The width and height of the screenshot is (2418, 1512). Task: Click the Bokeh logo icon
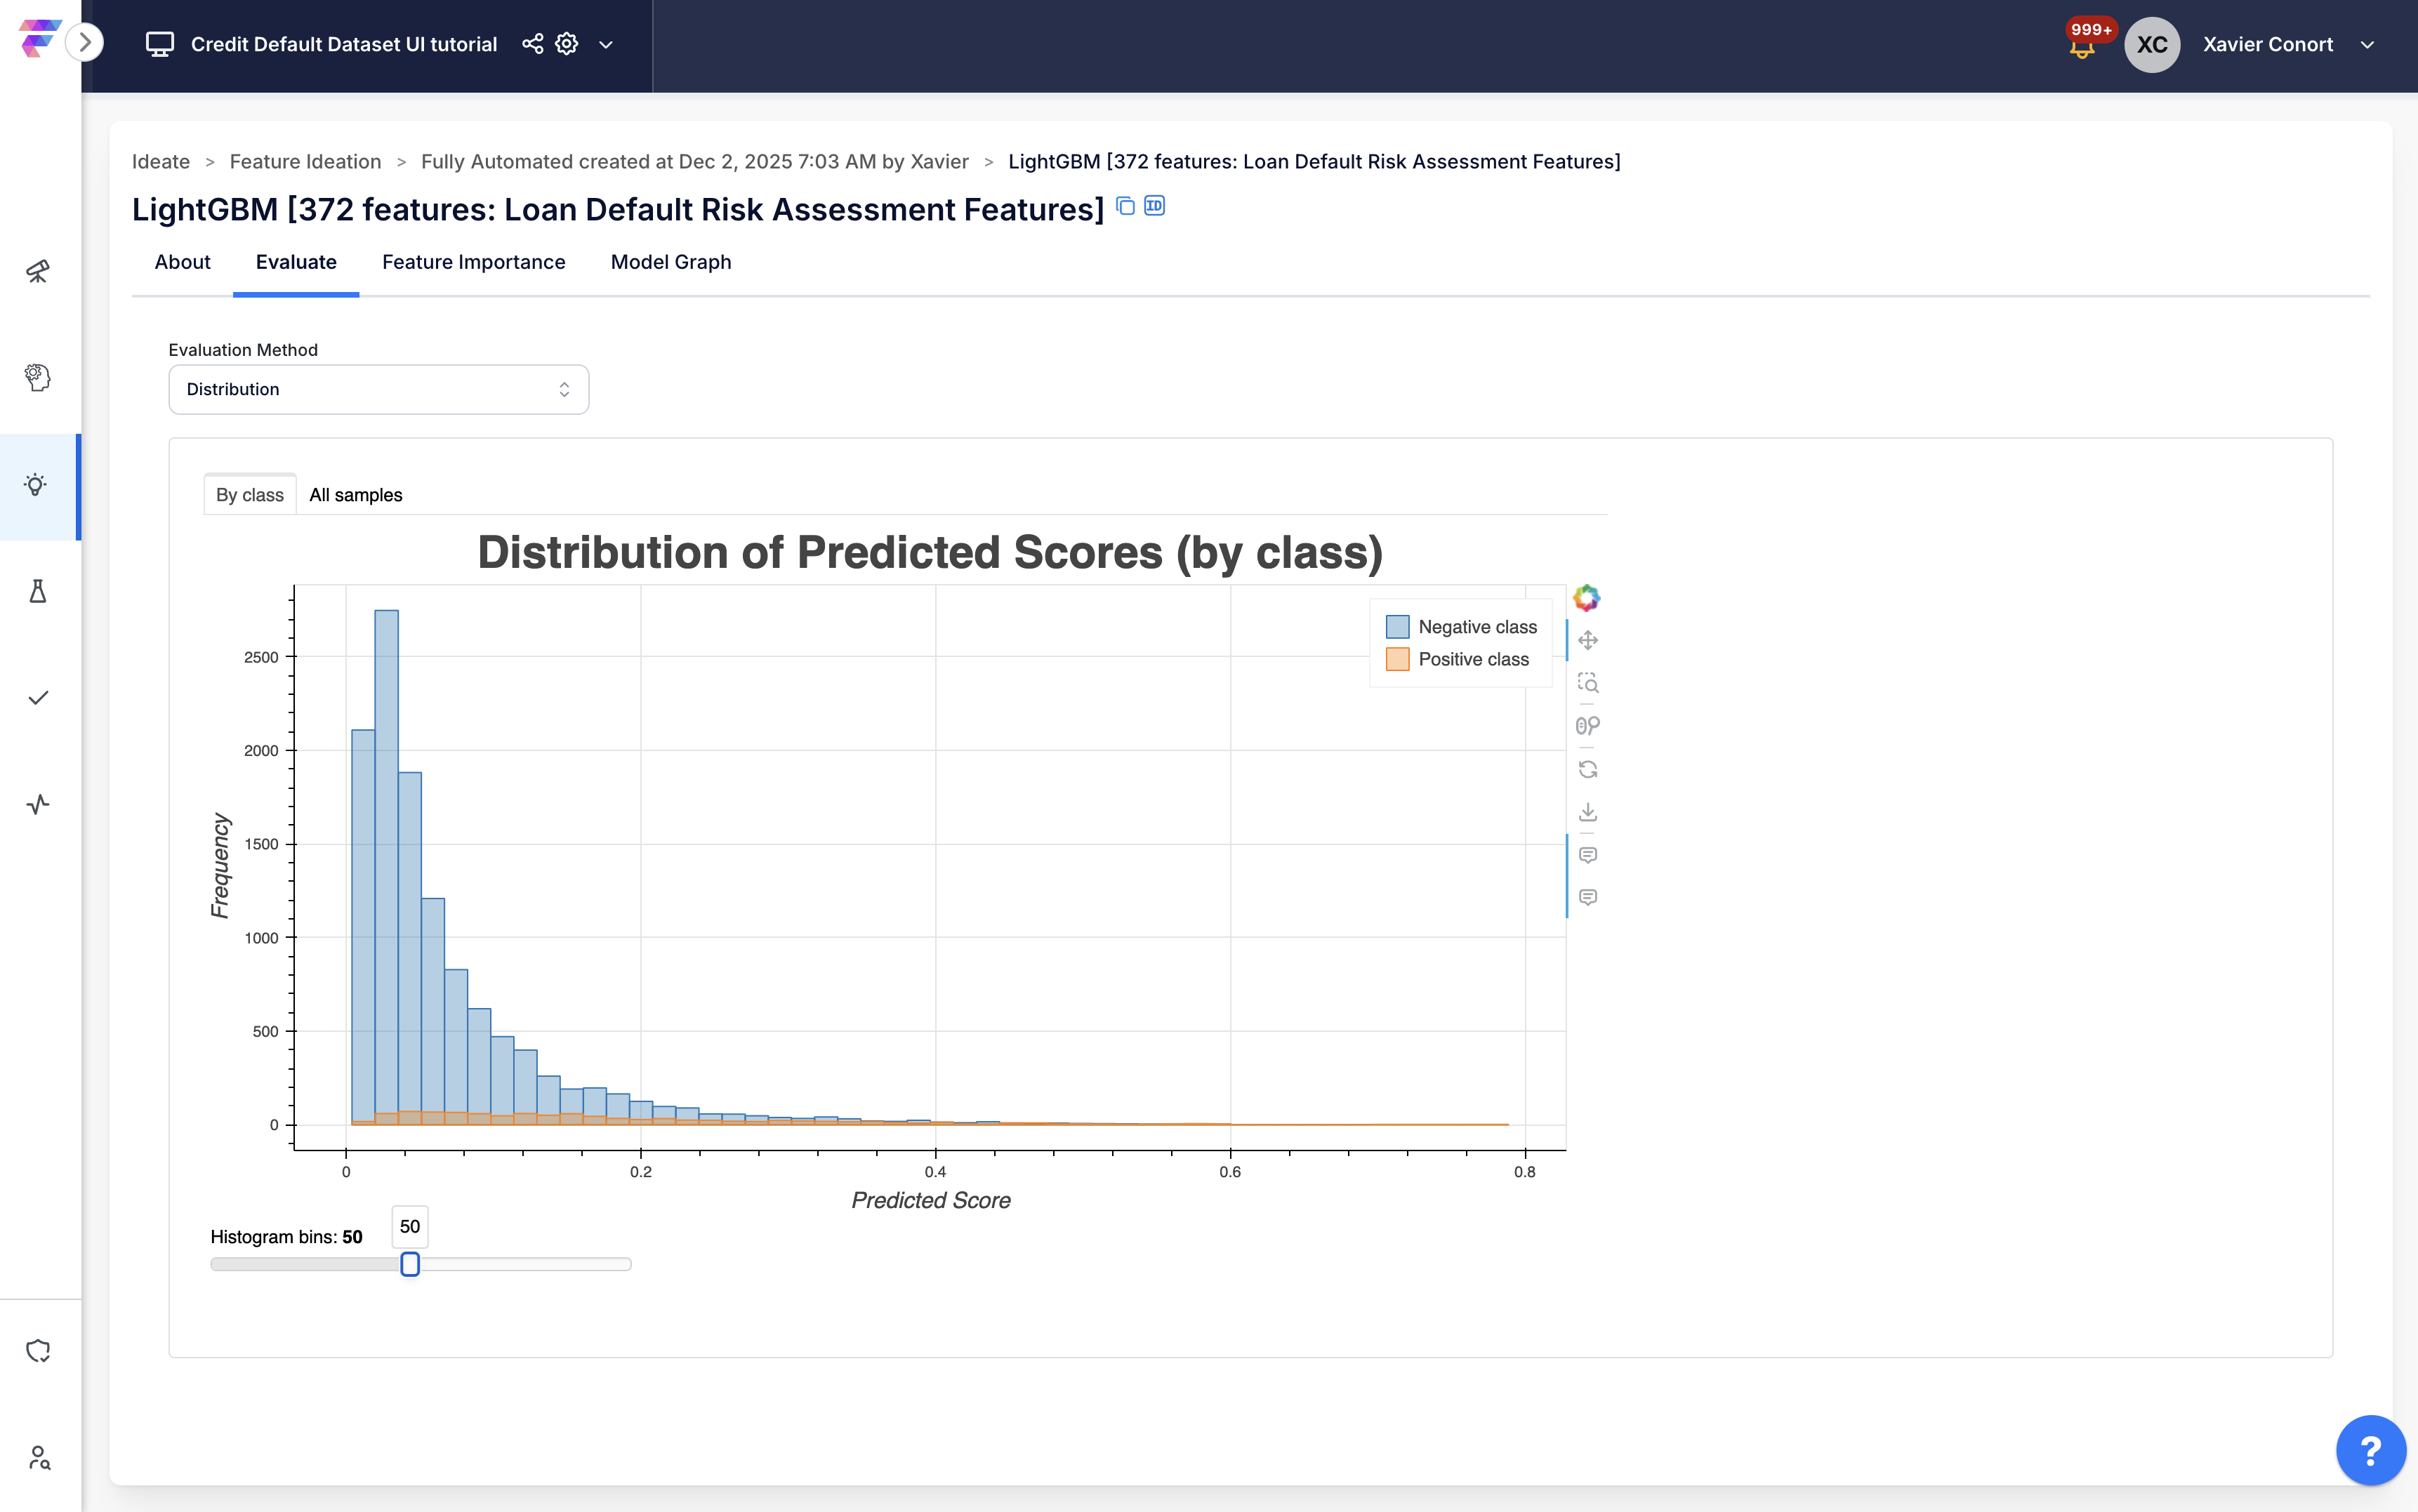coord(1586,598)
